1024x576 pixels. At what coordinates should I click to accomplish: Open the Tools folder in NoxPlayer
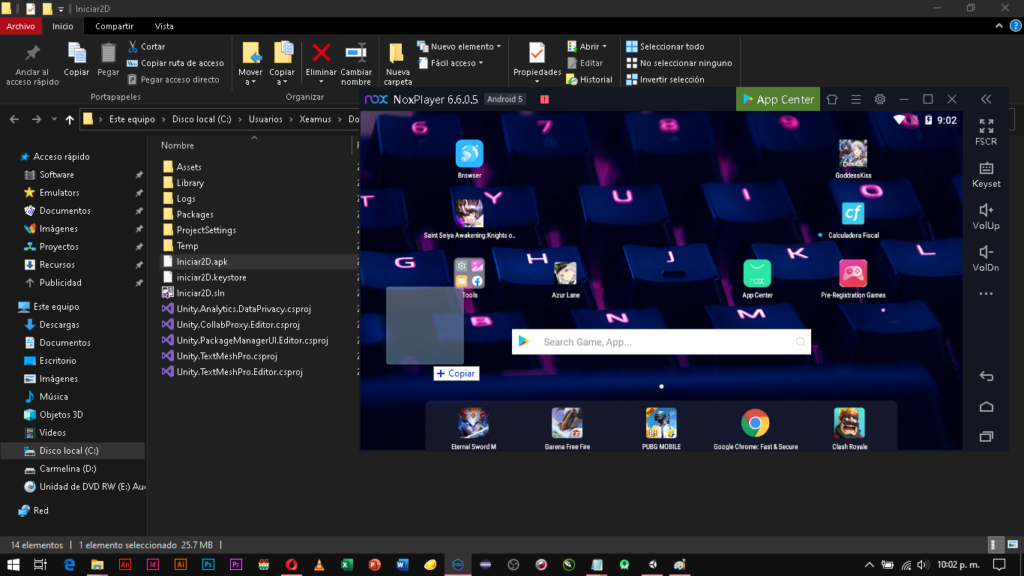click(x=469, y=273)
